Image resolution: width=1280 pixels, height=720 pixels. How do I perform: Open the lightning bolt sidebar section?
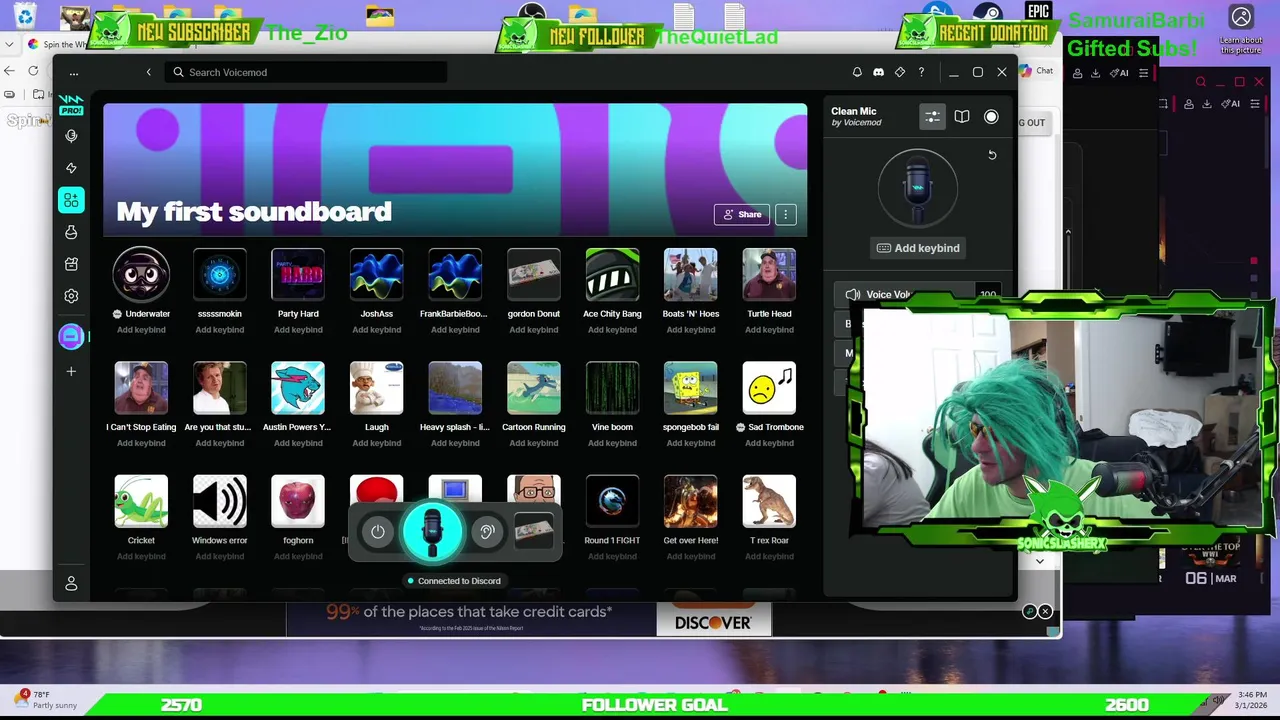pyautogui.click(x=71, y=168)
